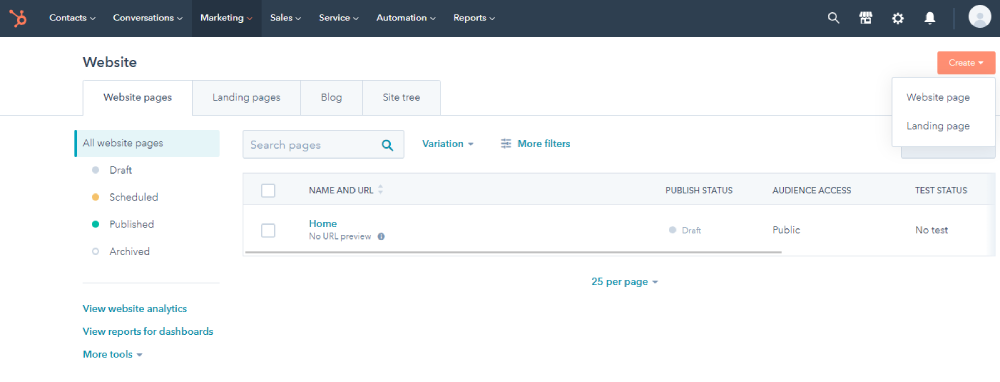Open the Home page link
Image resolution: width=1000 pixels, height=382 pixels.
click(323, 223)
